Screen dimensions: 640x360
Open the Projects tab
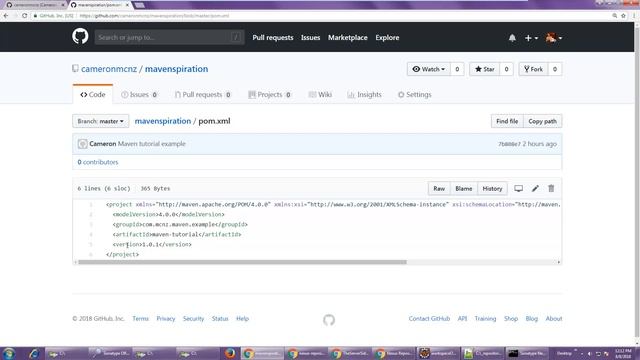tap(269, 94)
